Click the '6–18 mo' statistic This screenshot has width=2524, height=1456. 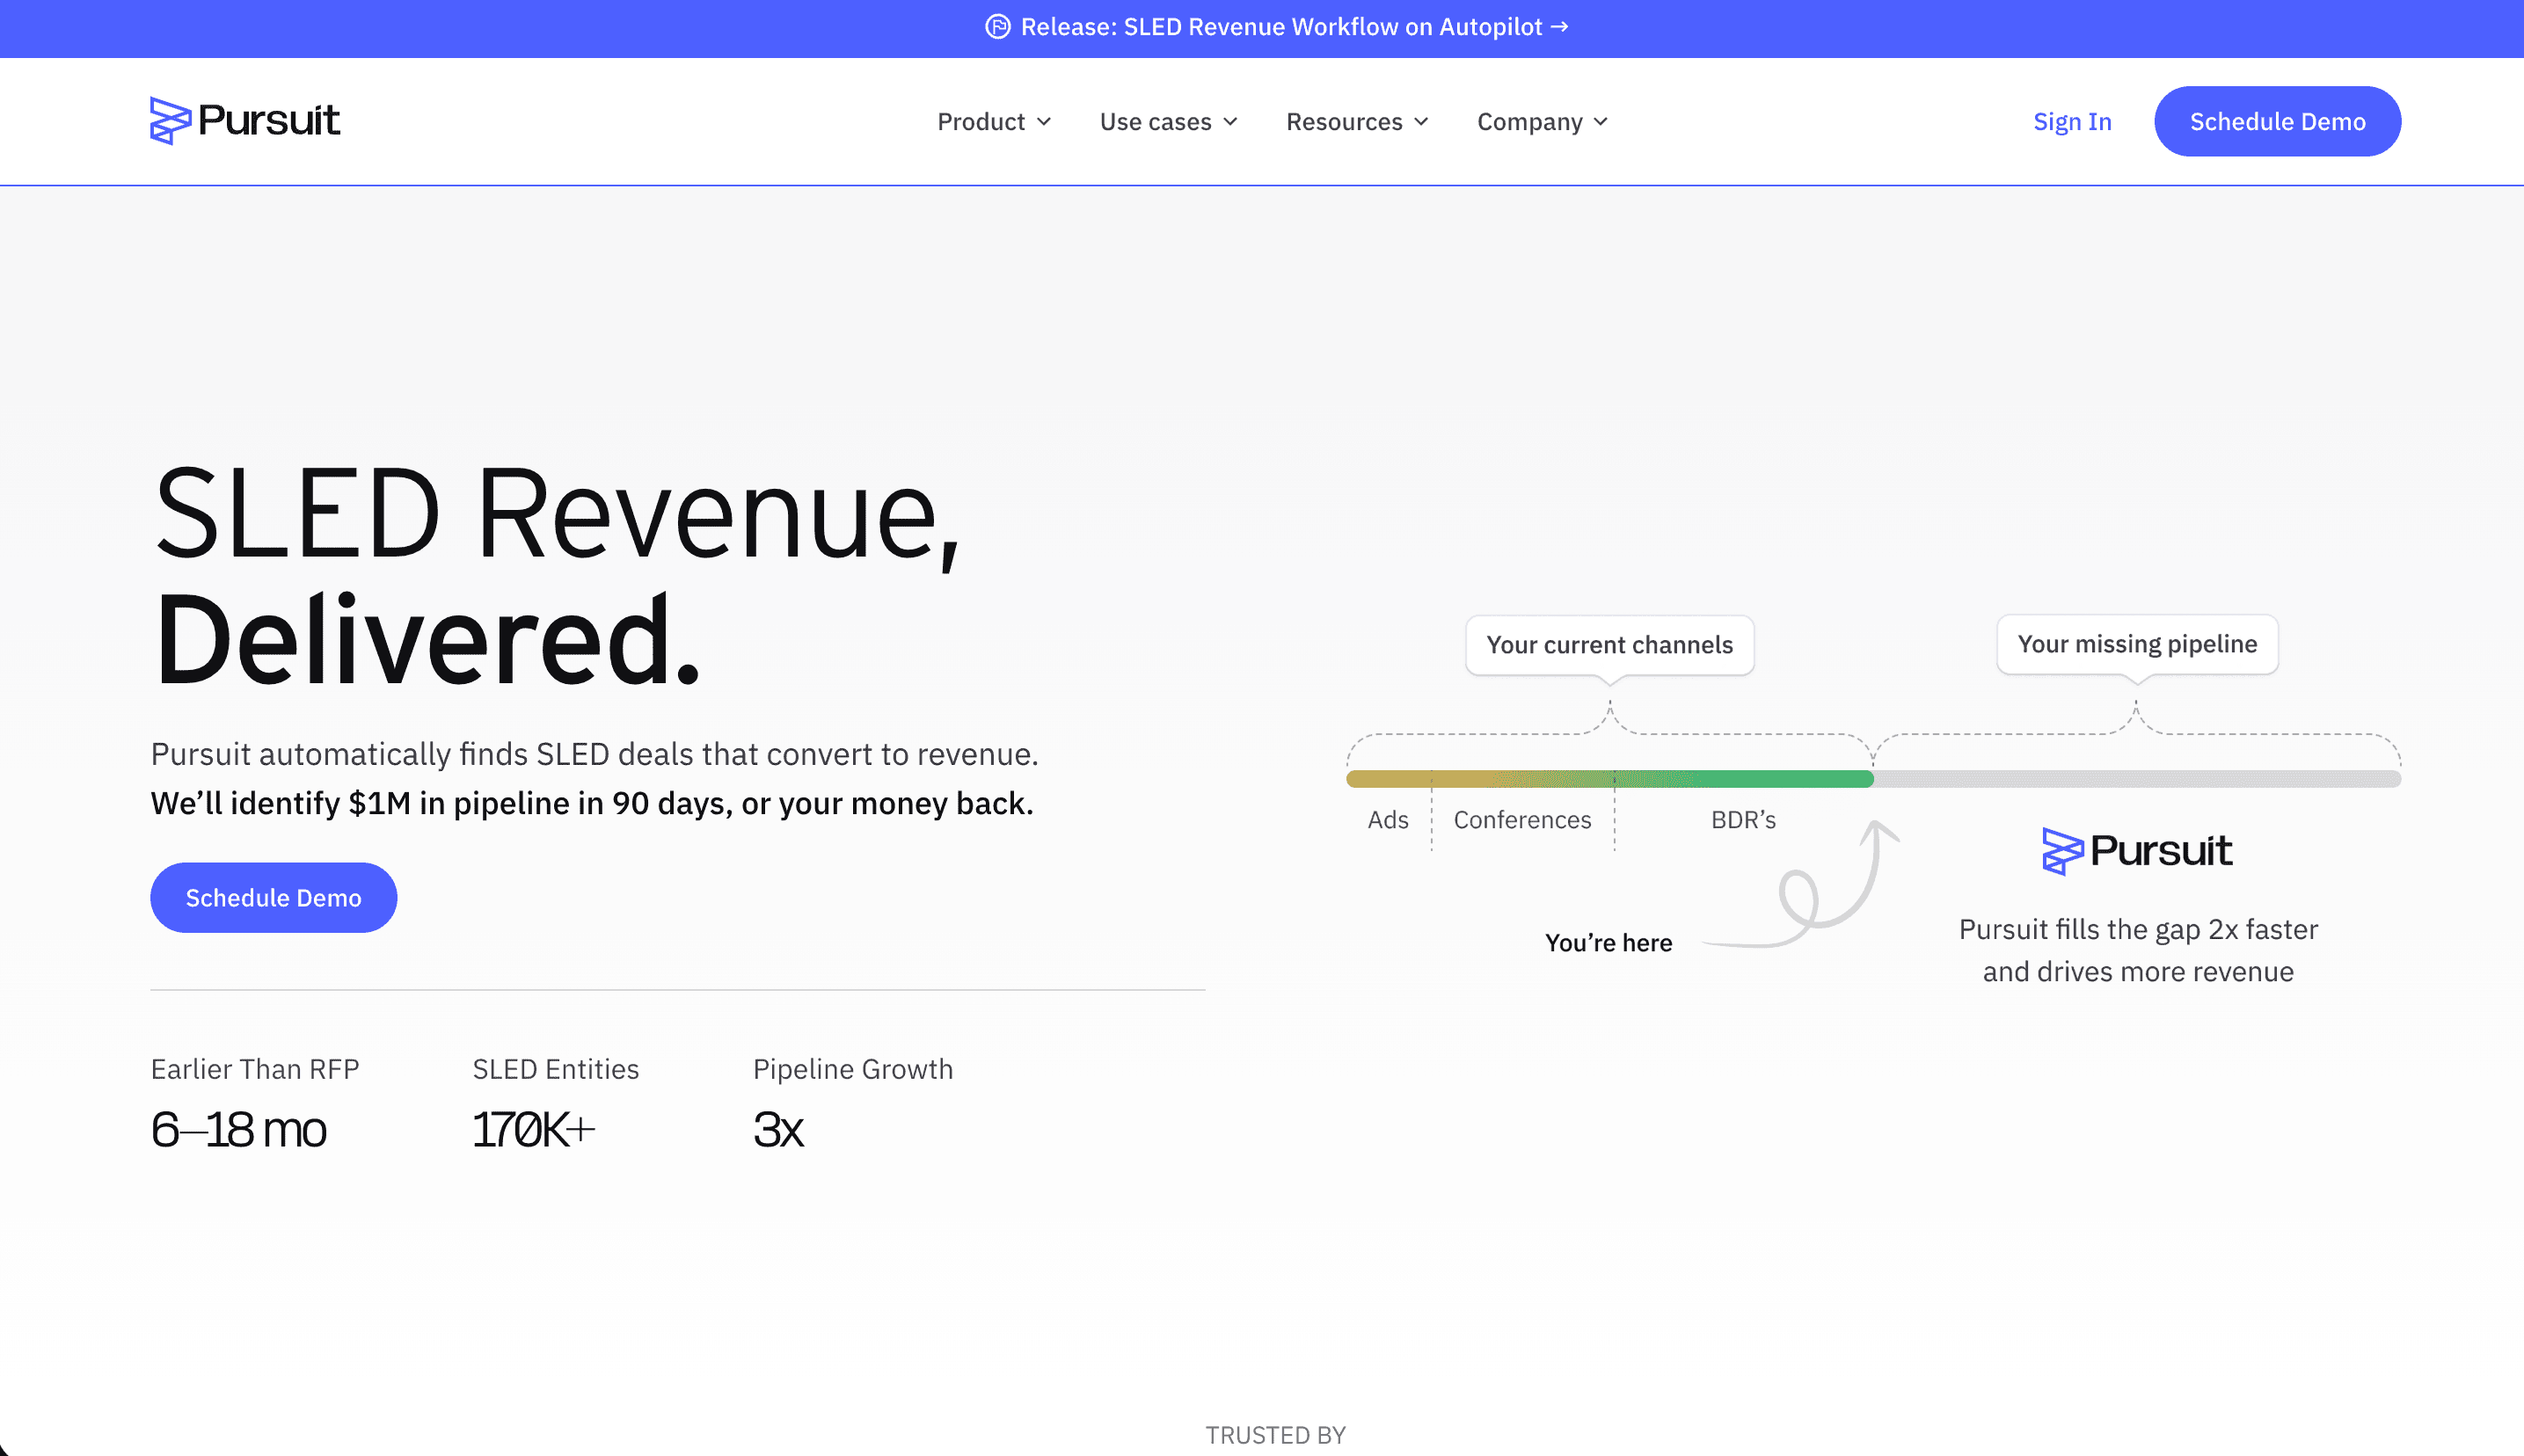click(x=238, y=1130)
